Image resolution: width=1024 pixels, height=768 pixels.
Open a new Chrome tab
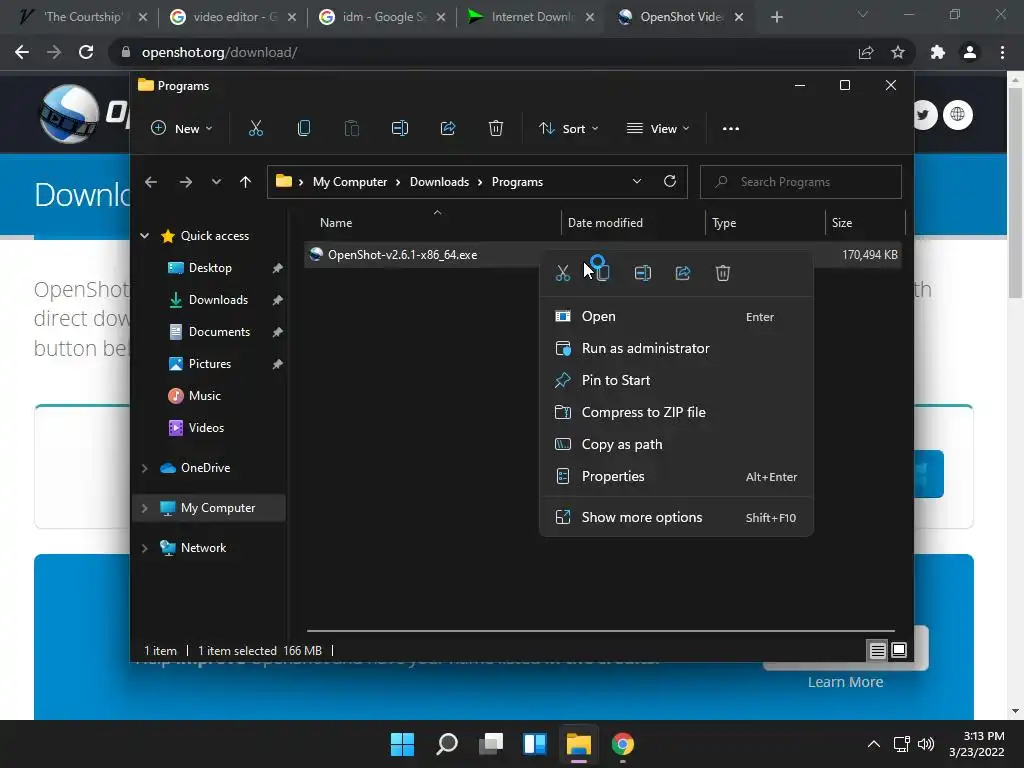pyautogui.click(x=776, y=17)
